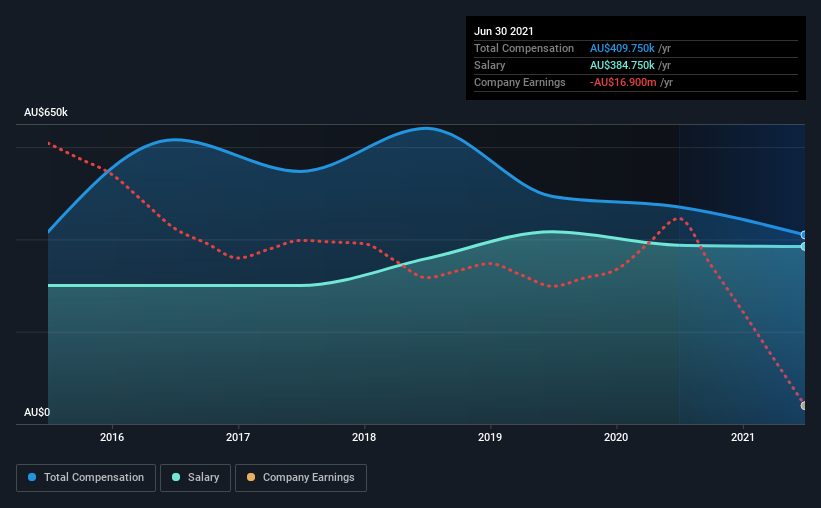This screenshot has height=508, width=821.
Task: Click the blue Total Compensation legend dot
Action: point(32,477)
